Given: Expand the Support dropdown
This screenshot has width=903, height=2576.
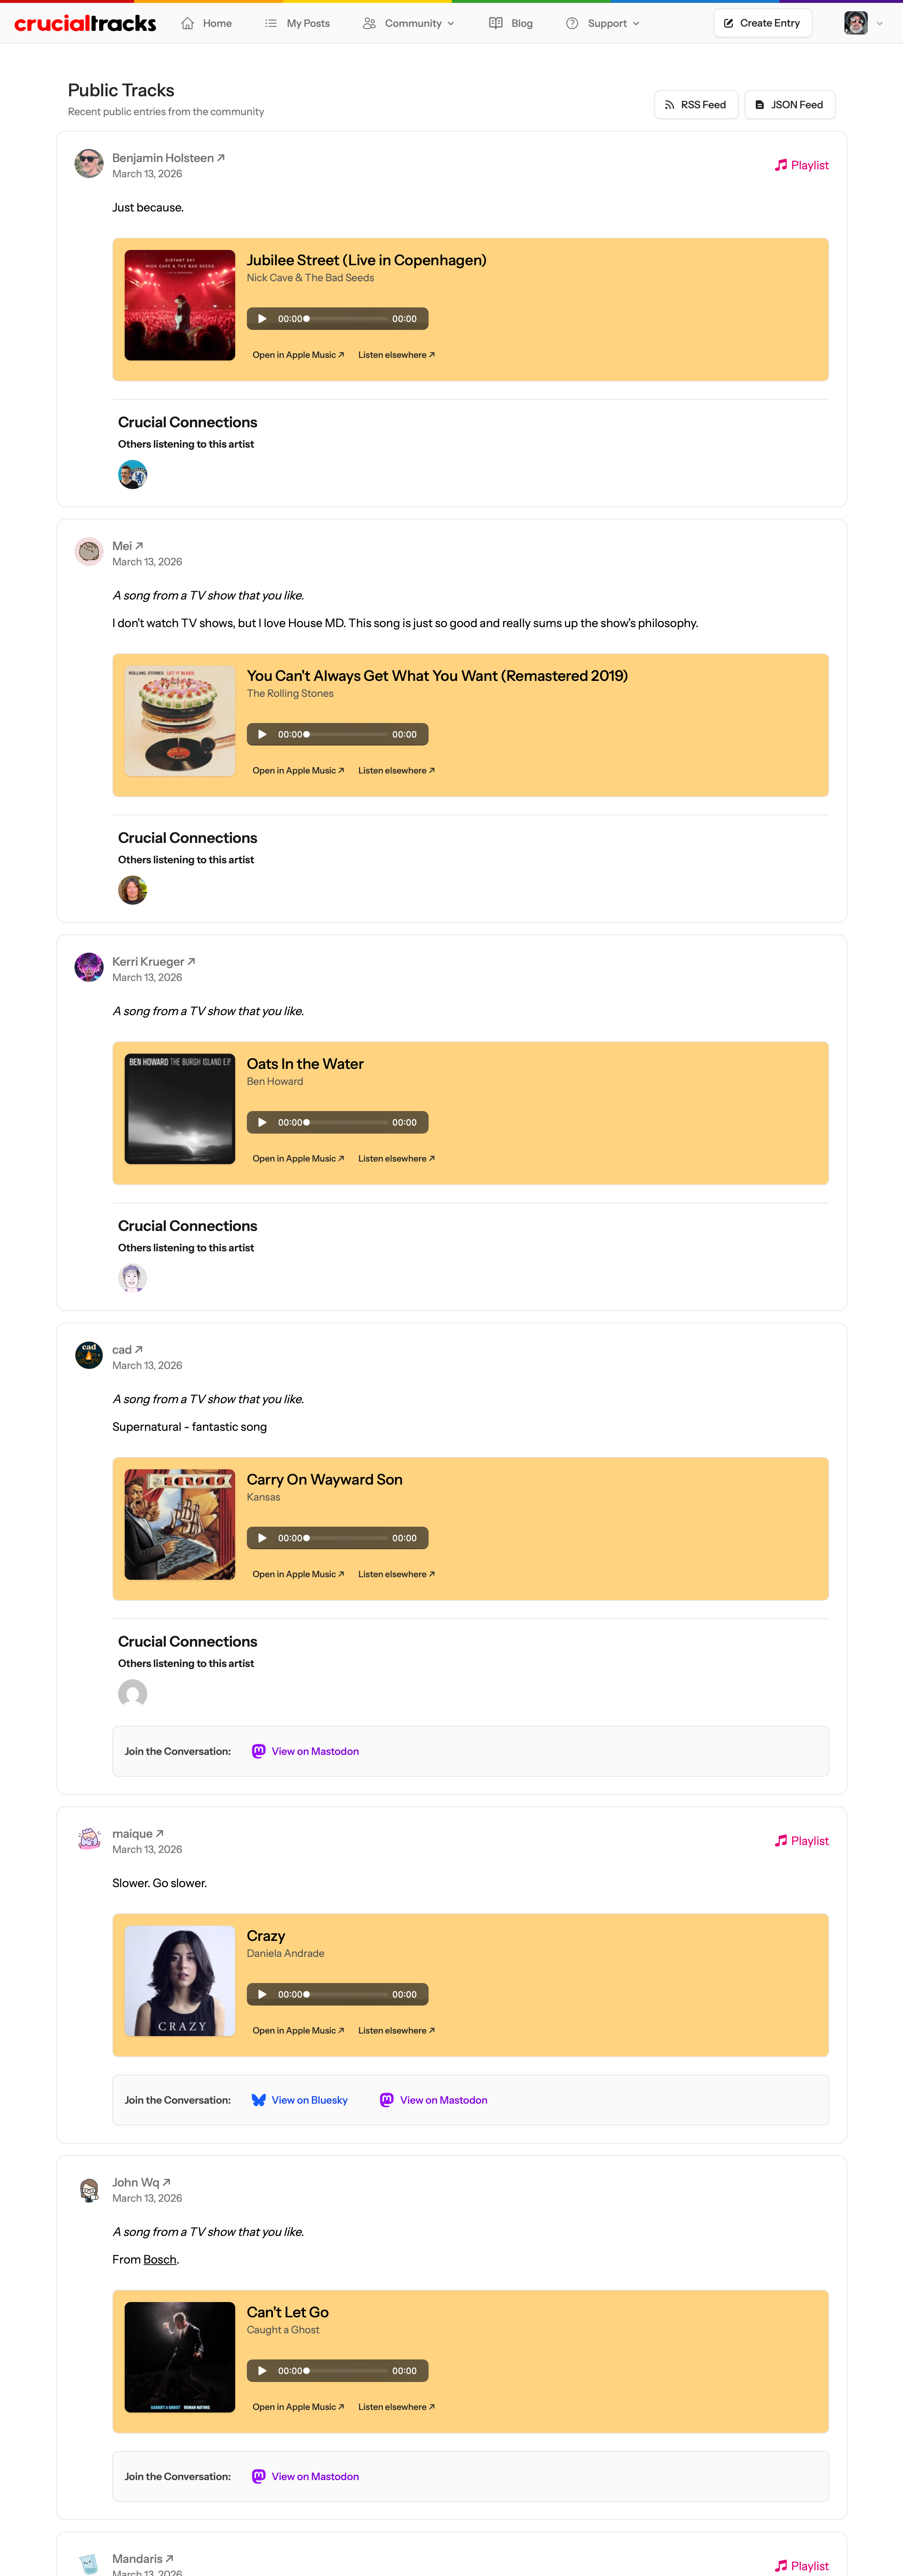Looking at the screenshot, I should [636, 22].
